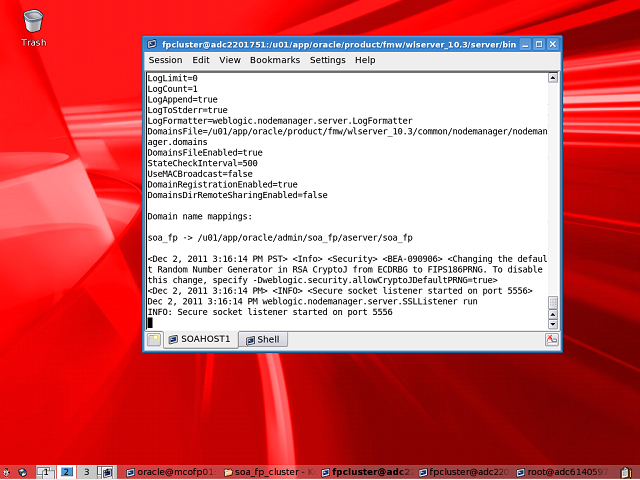This screenshot has height=480, width=640.
Task: Click the terminal scrollbar down arrow at bottom
Action: pyautogui.click(x=553, y=324)
